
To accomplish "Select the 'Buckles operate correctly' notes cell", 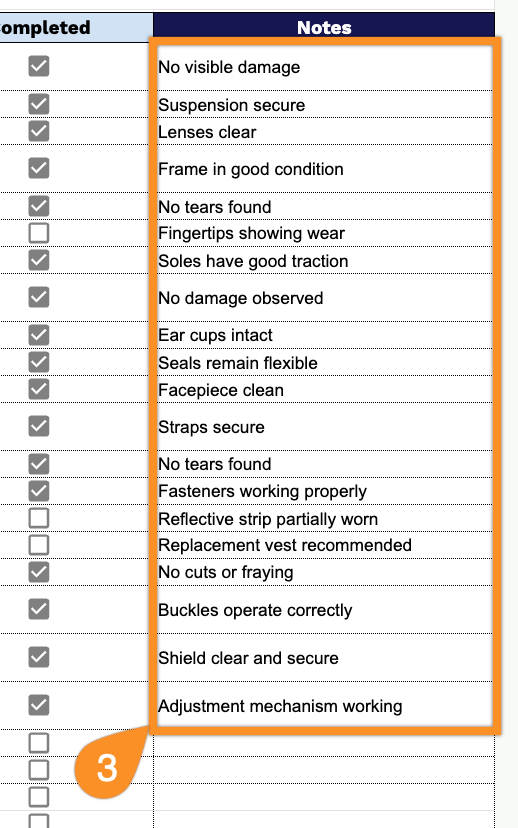I will [324, 610].
